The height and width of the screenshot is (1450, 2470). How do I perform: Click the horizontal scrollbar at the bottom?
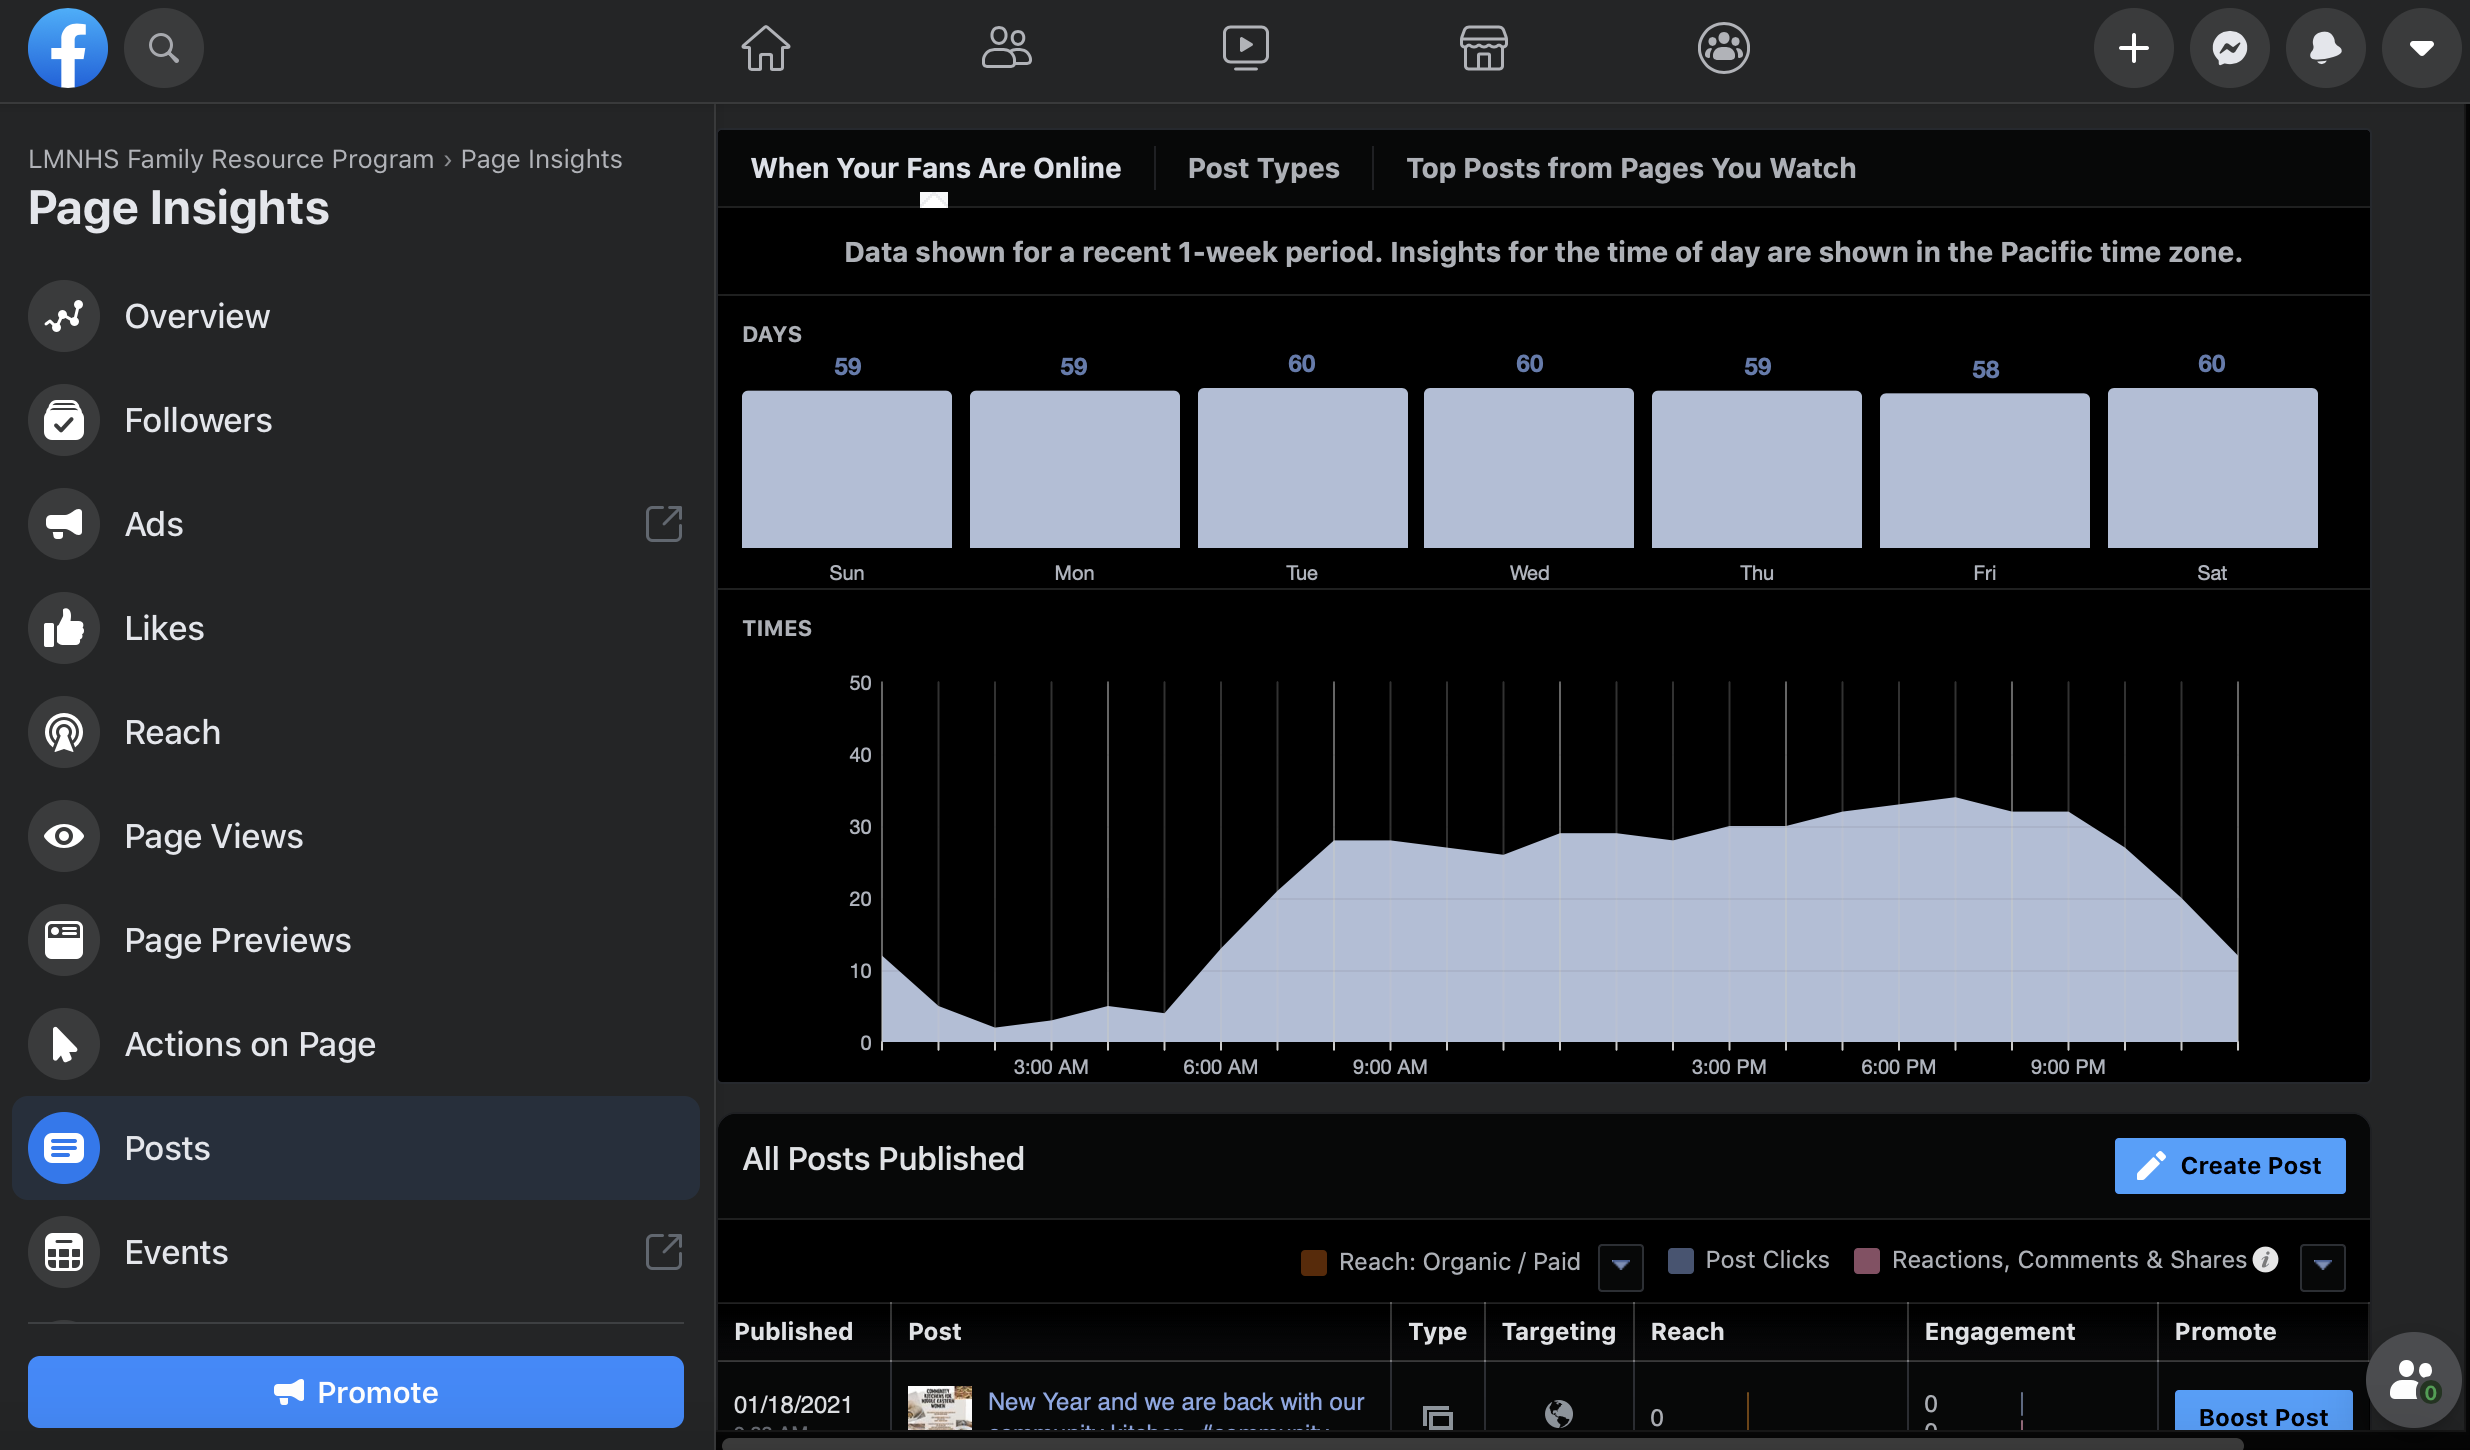point(1483,1443)
